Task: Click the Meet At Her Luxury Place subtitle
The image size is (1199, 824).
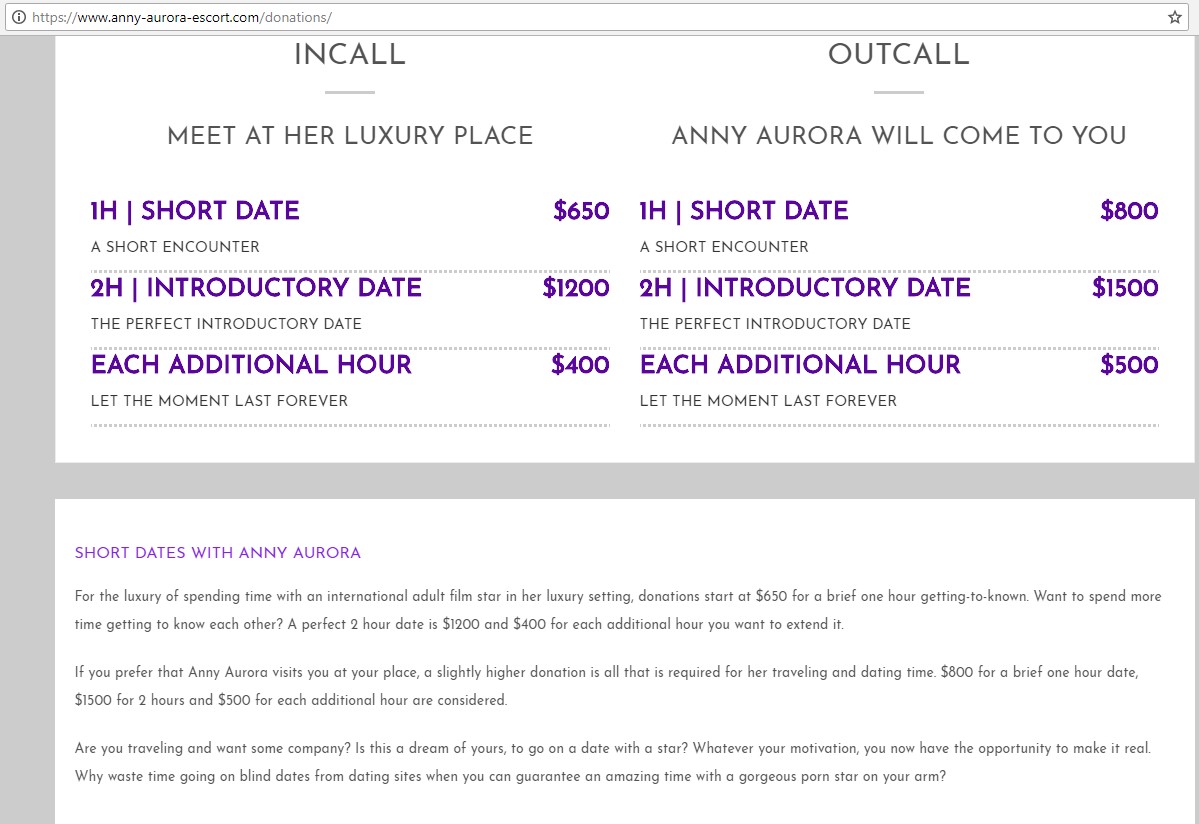Action: pyautogui.click(x=350, y=135)
